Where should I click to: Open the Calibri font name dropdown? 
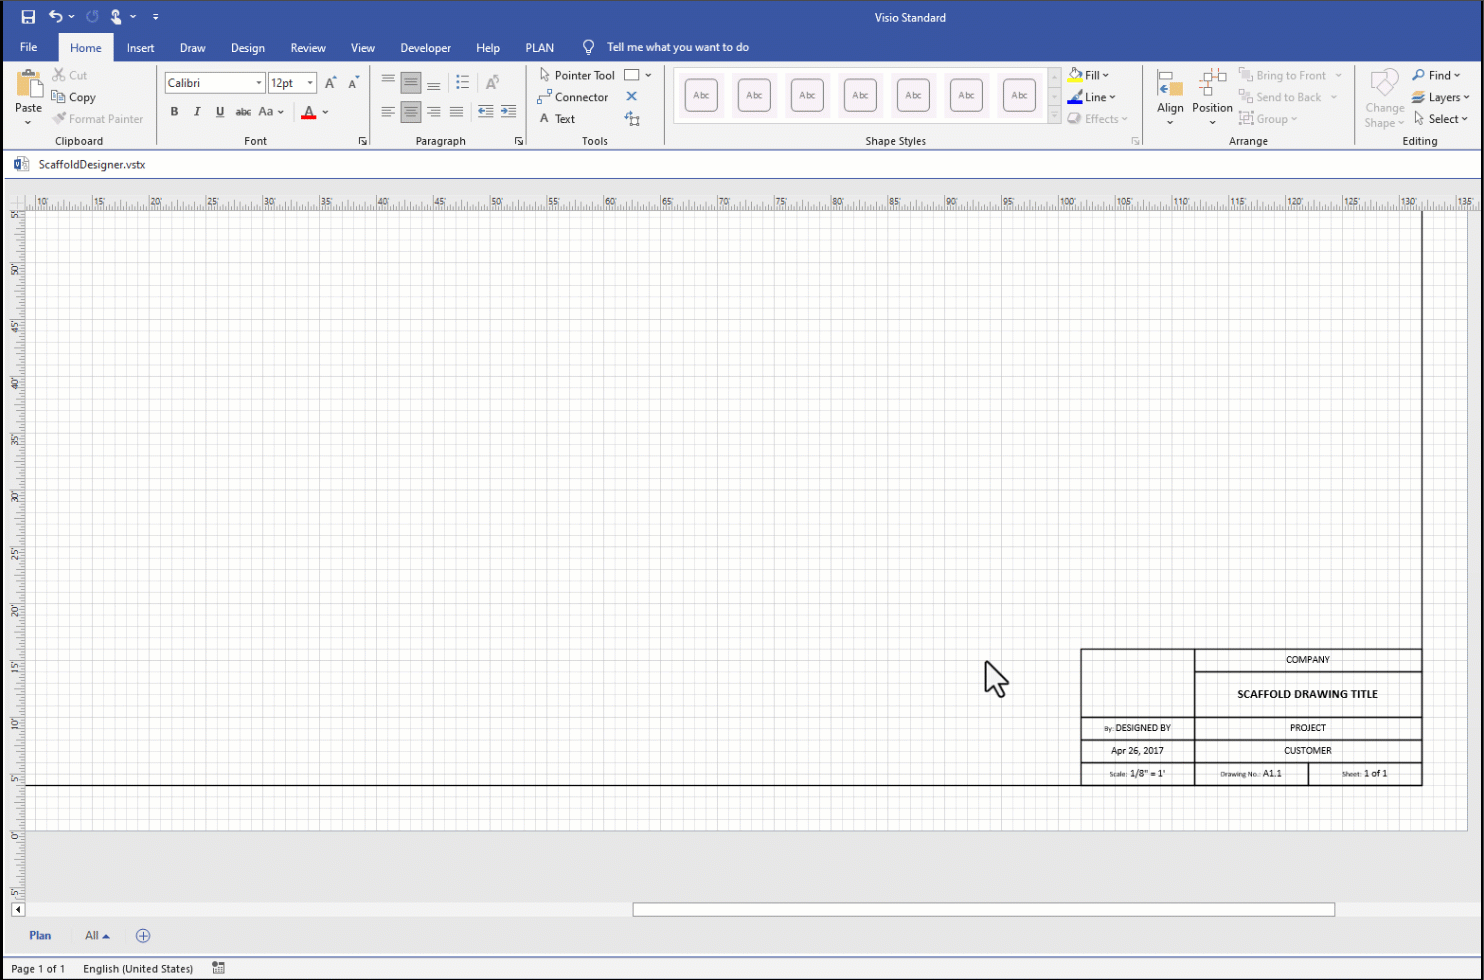pos(259,83)
